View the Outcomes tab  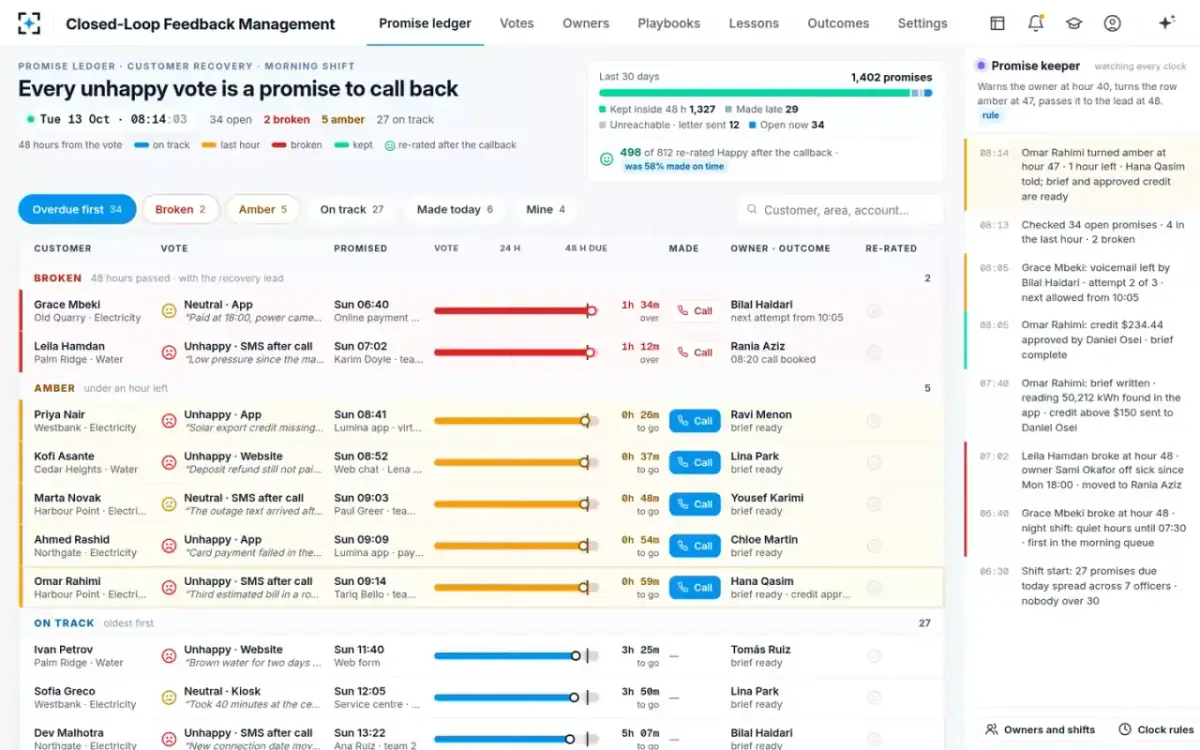pos(838,23)
